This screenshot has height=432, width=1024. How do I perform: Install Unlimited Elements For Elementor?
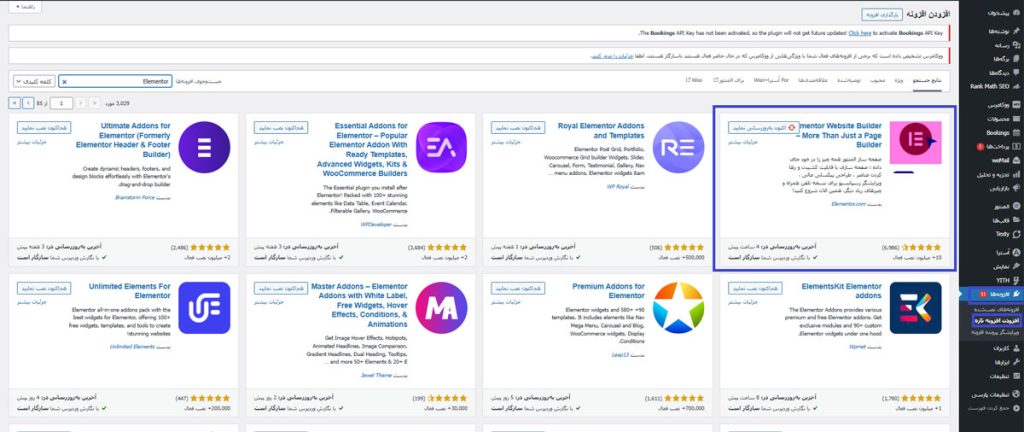44,288
